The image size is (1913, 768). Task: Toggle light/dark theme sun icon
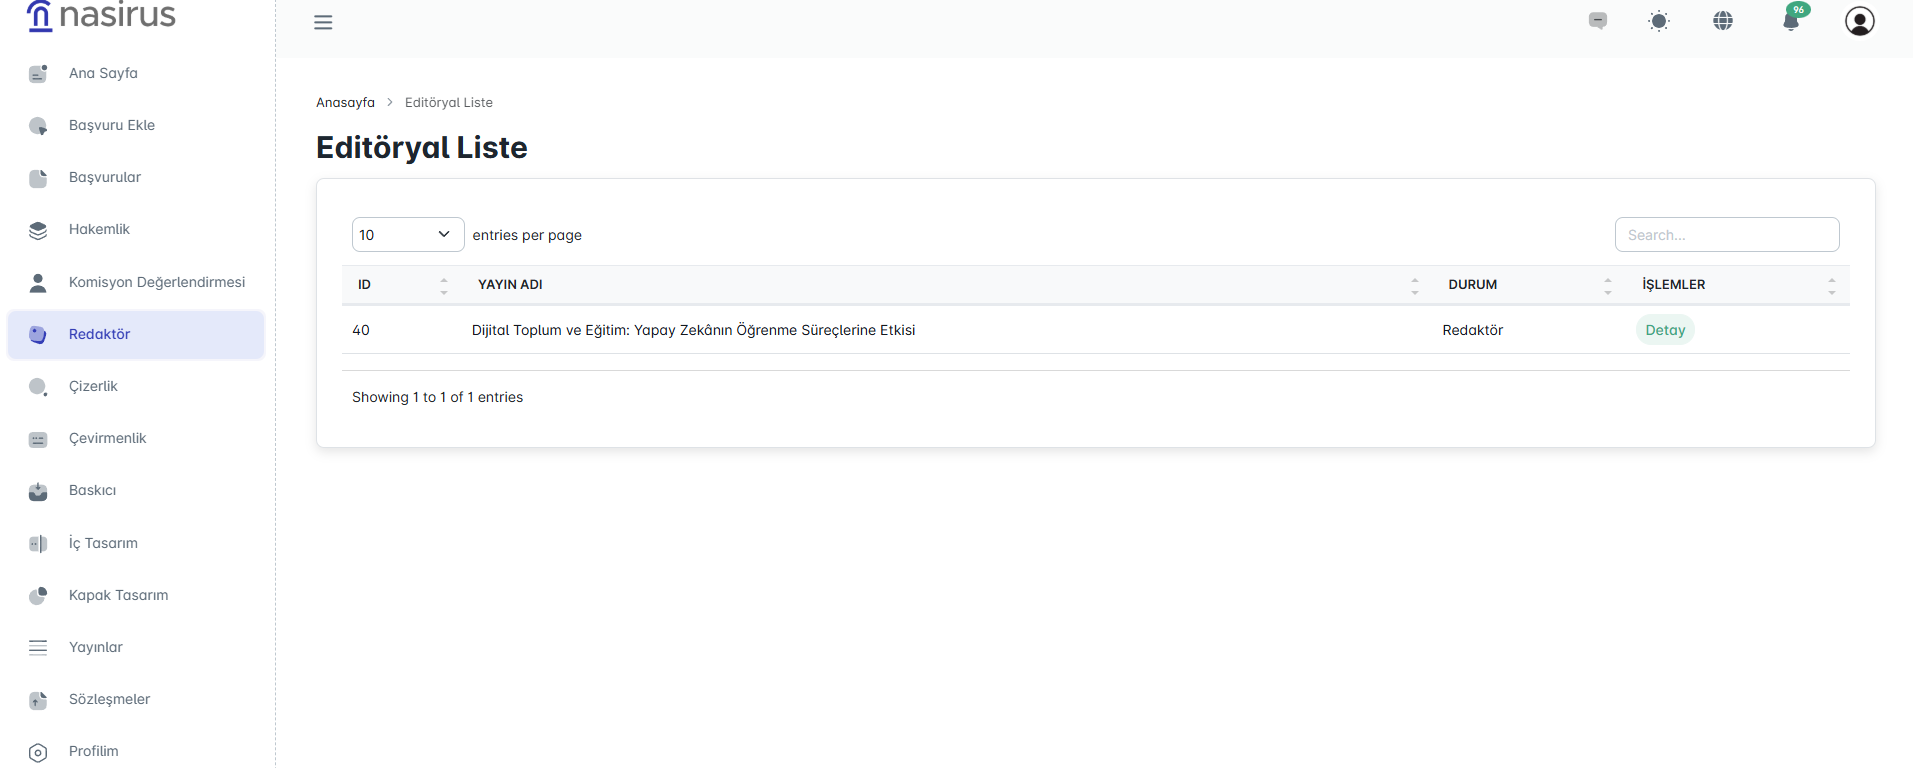tap(1659, 21)
